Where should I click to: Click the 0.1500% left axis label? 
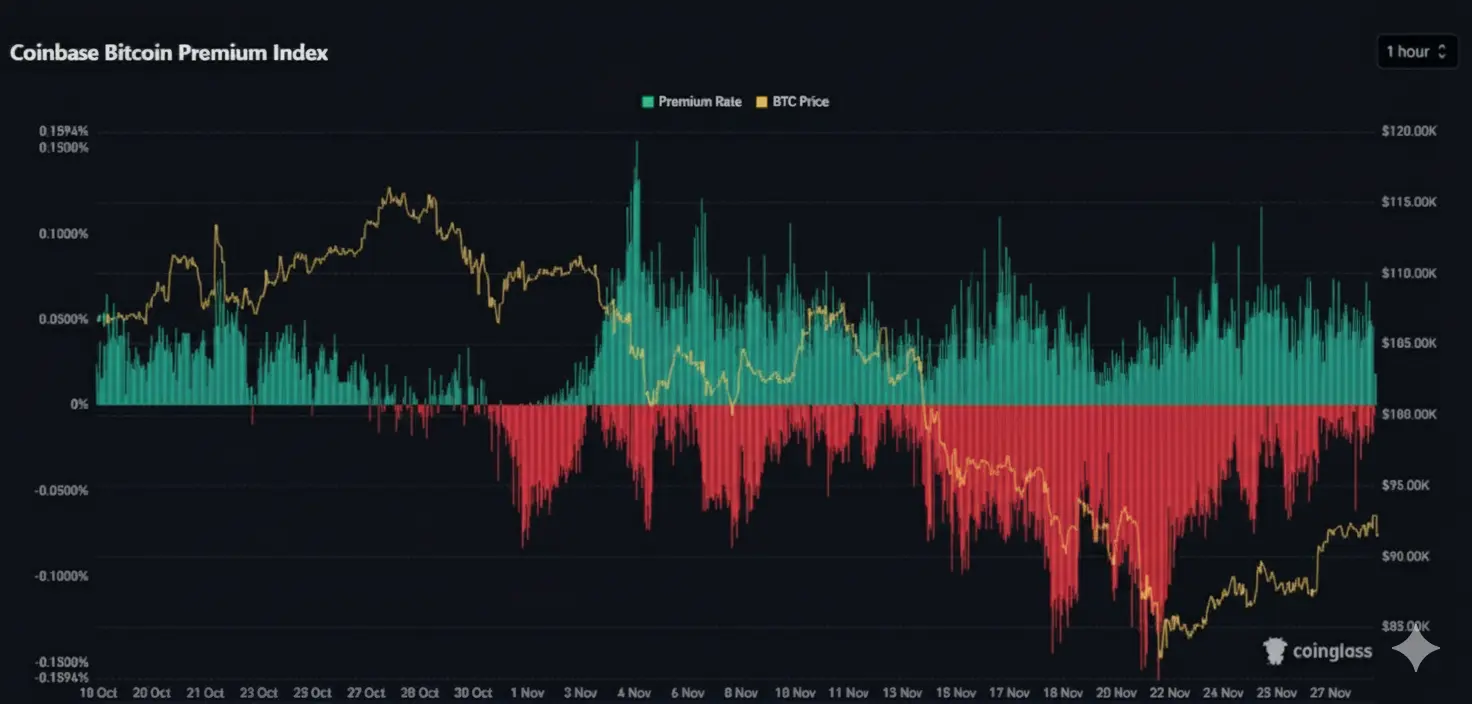pyautogui.click(x=64, y=148)
